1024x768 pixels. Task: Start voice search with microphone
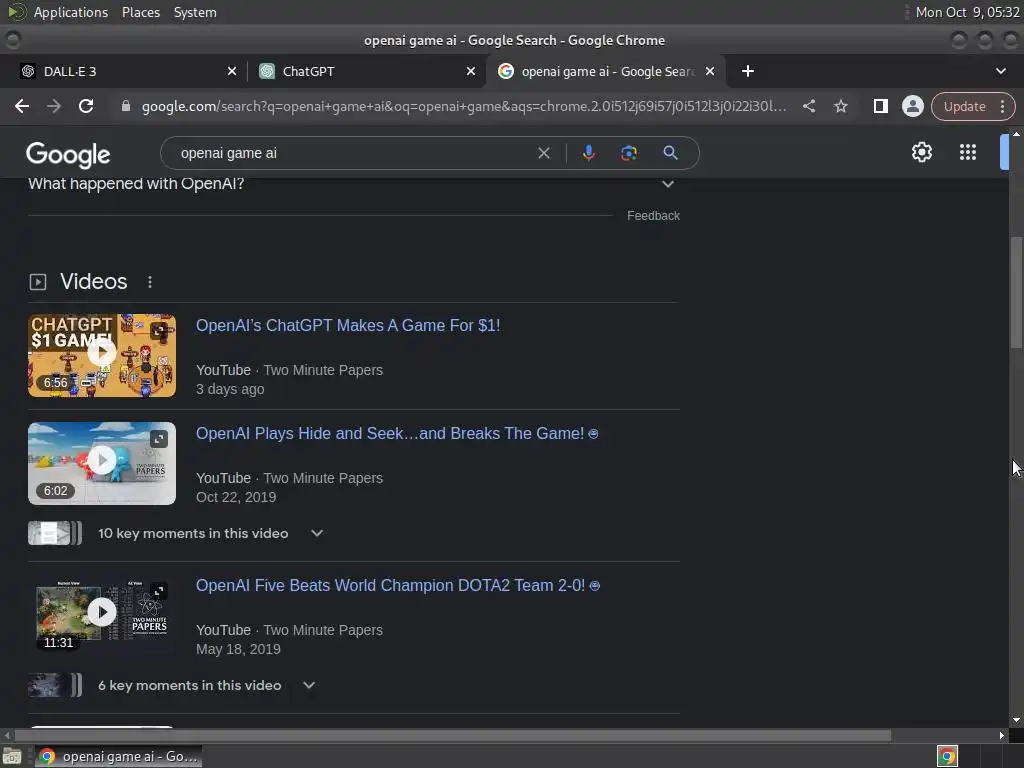pos(588,153)
